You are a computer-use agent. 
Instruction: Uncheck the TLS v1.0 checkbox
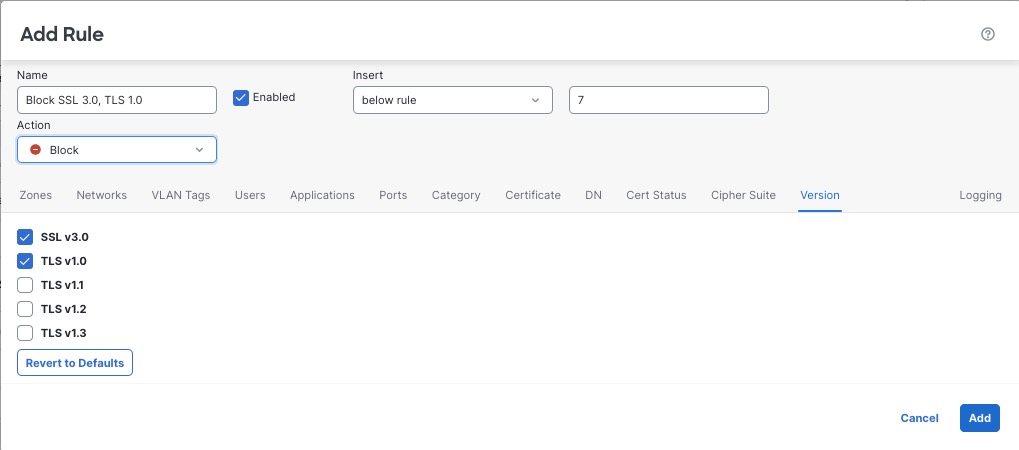(26, 261)
